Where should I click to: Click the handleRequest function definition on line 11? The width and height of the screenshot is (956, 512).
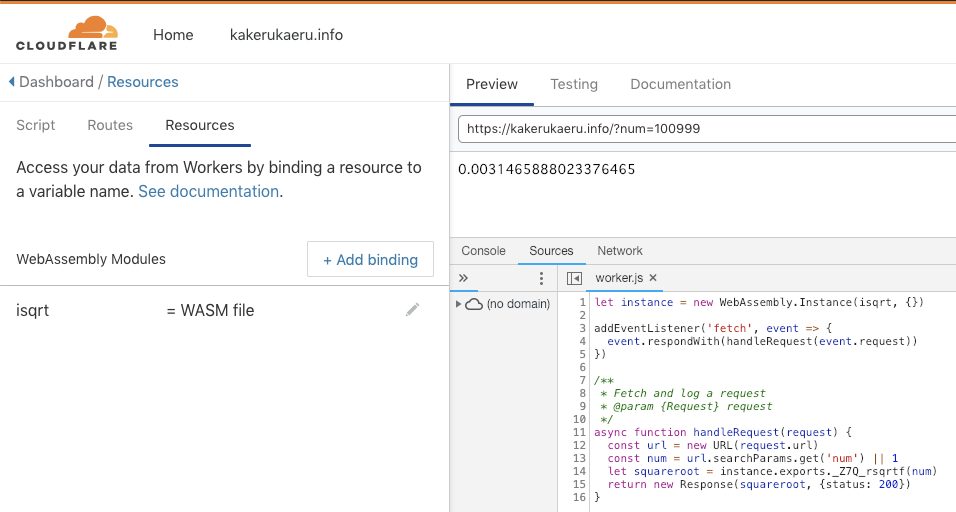point(722,432)
